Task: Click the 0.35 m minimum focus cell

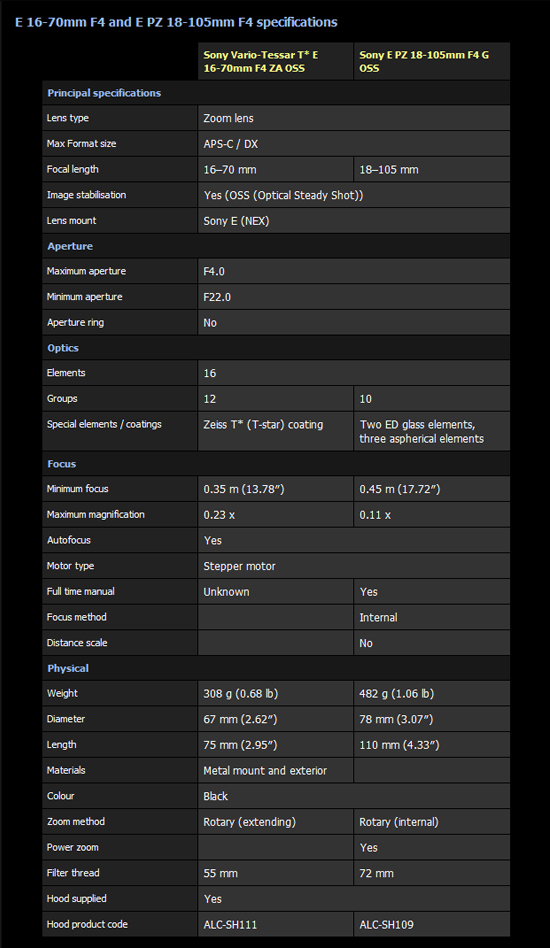Action: (x=276, y=489)
